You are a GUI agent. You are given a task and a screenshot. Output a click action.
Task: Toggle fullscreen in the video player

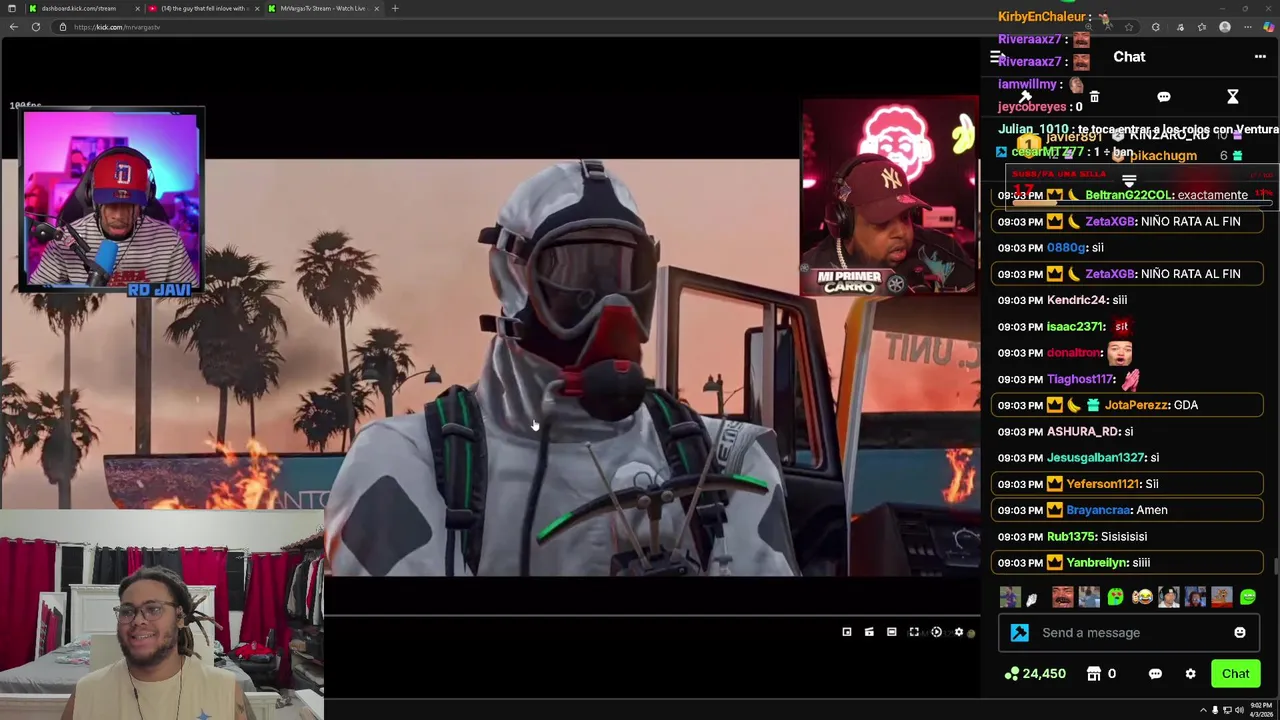(x=914, y=632)
